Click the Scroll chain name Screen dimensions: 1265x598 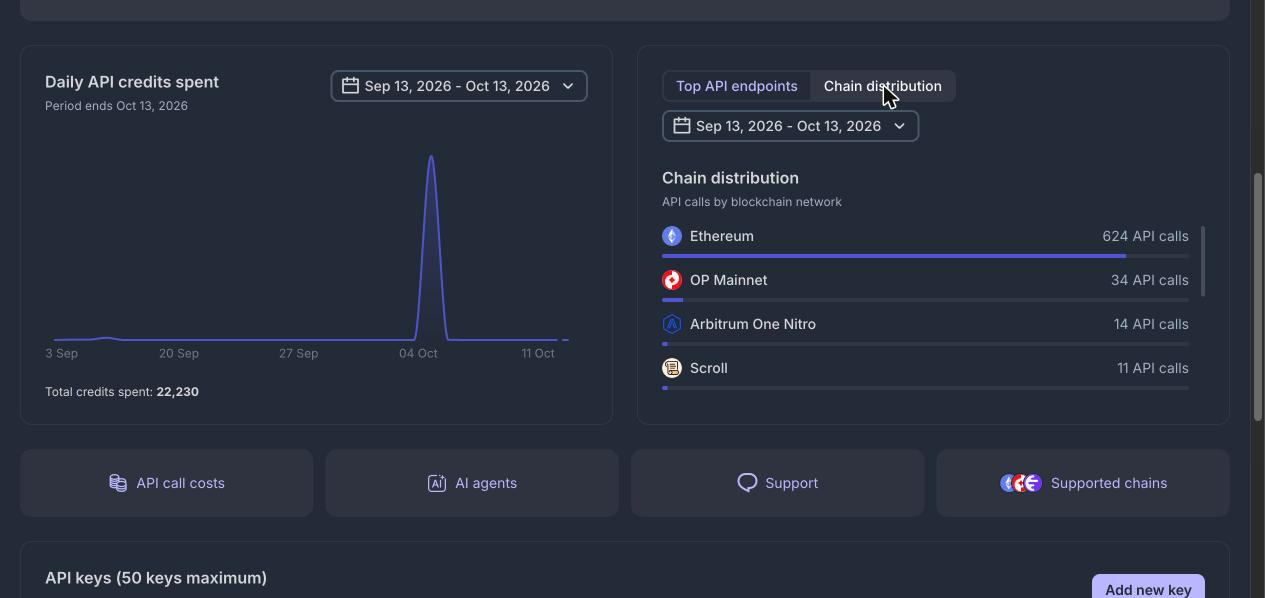coord(709,368)
